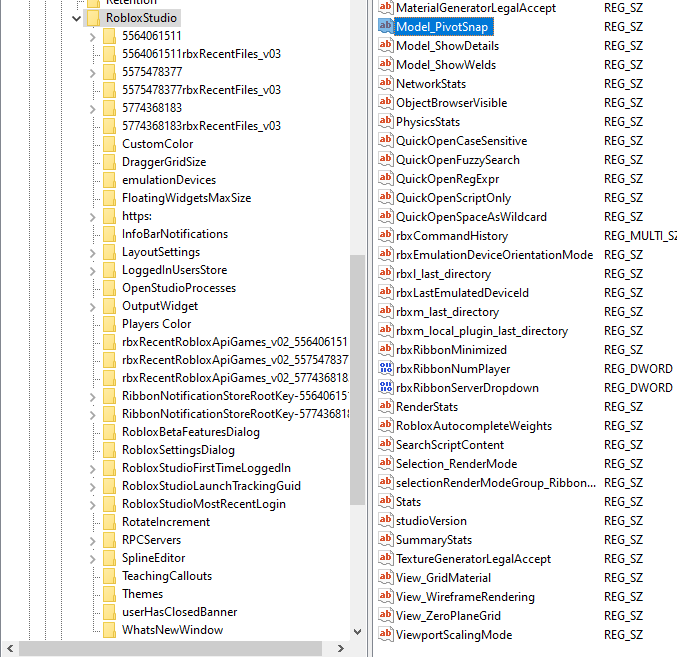Image resolution: width=677 pixels, height=657 pixels.
Task: Click the string icon beside studioVersion
Action: point(385,520)
